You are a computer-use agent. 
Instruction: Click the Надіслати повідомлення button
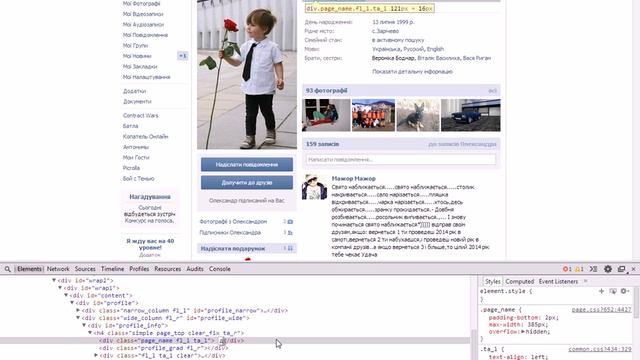(x=247, y=164)
